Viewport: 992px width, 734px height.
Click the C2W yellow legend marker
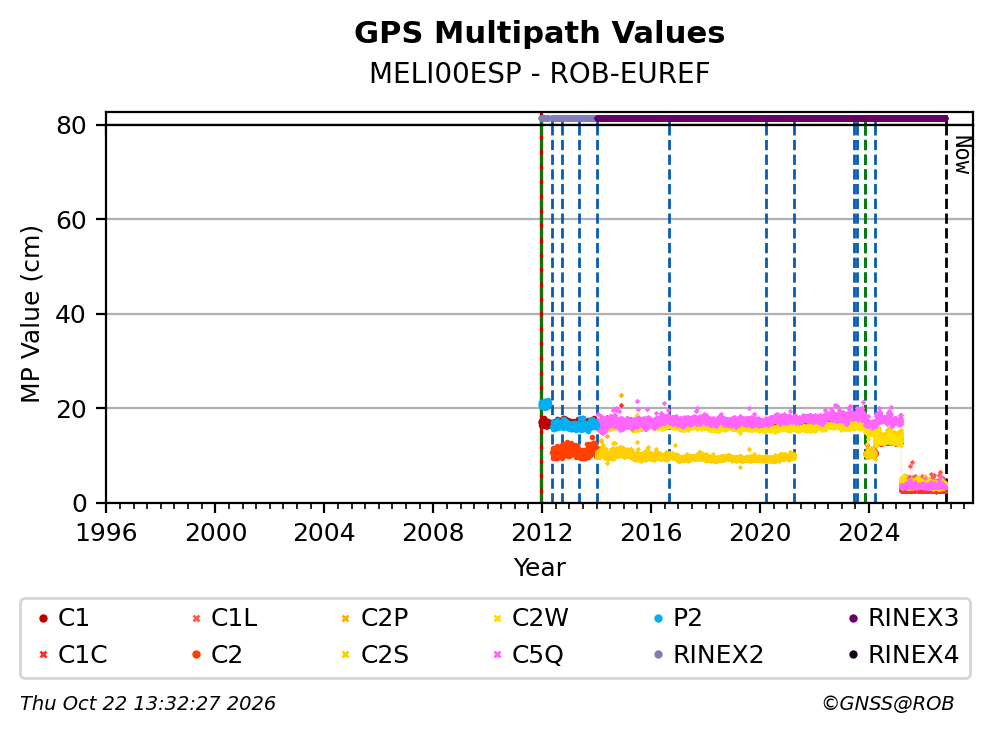click(497, 618)
